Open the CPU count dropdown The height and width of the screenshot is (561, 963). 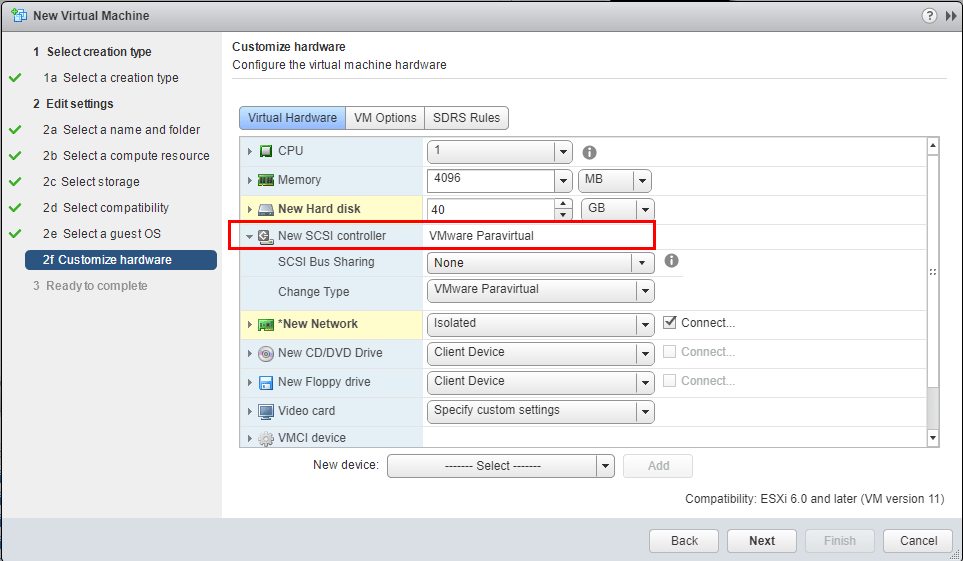coord(563,151)
